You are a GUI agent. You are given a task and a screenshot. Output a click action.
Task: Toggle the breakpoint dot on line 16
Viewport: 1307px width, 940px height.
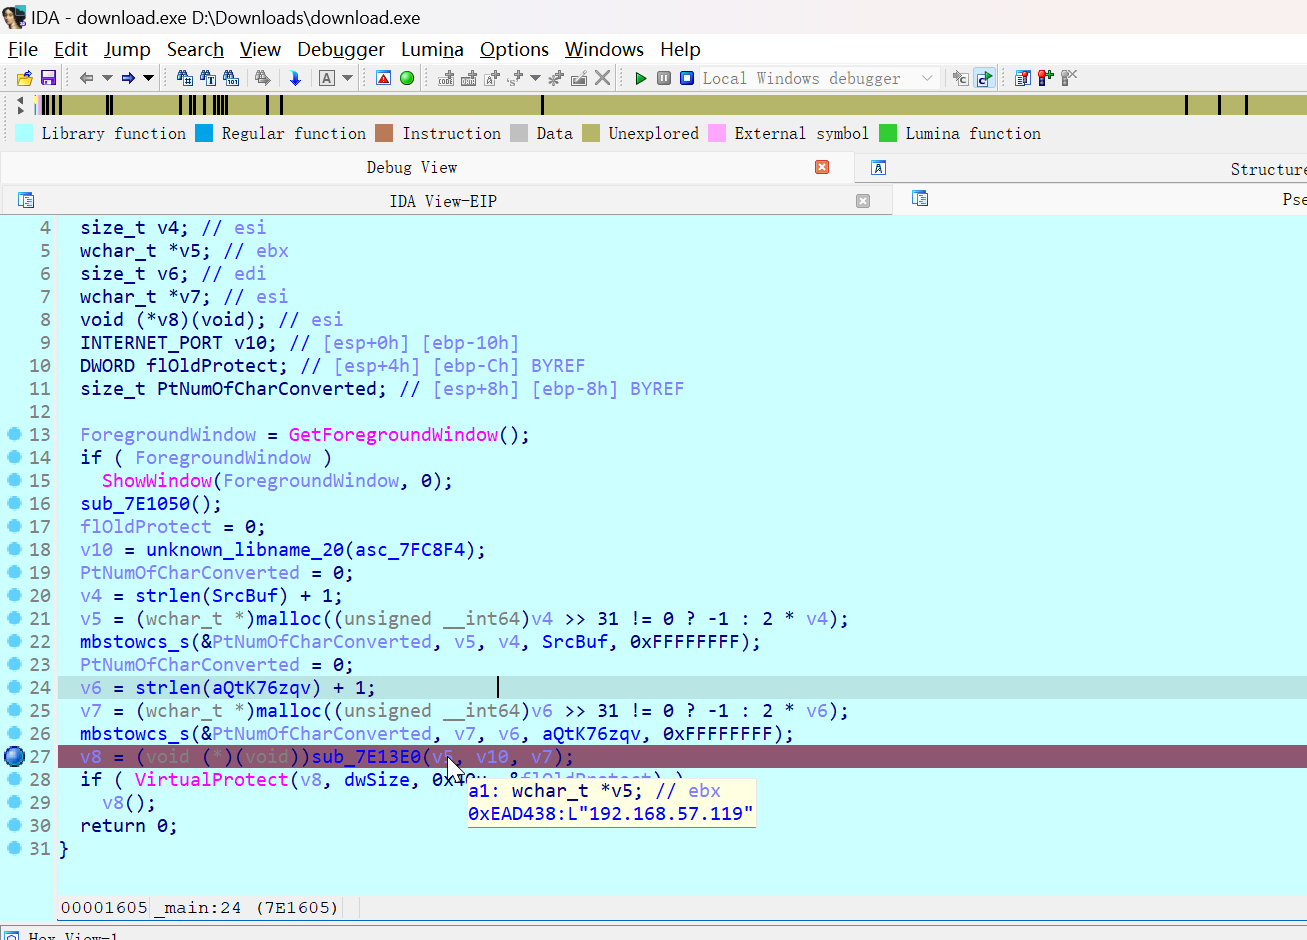(x=14, y=503)
